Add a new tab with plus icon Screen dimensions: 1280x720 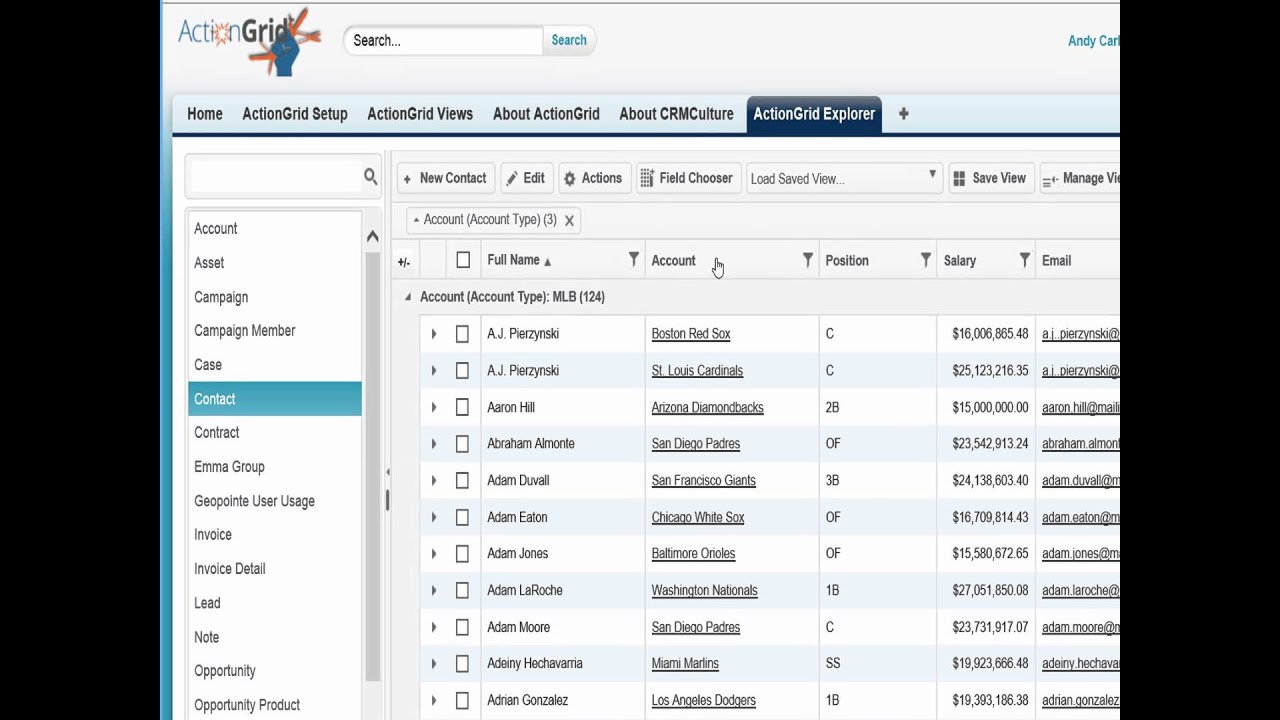[x=903, y=114]
